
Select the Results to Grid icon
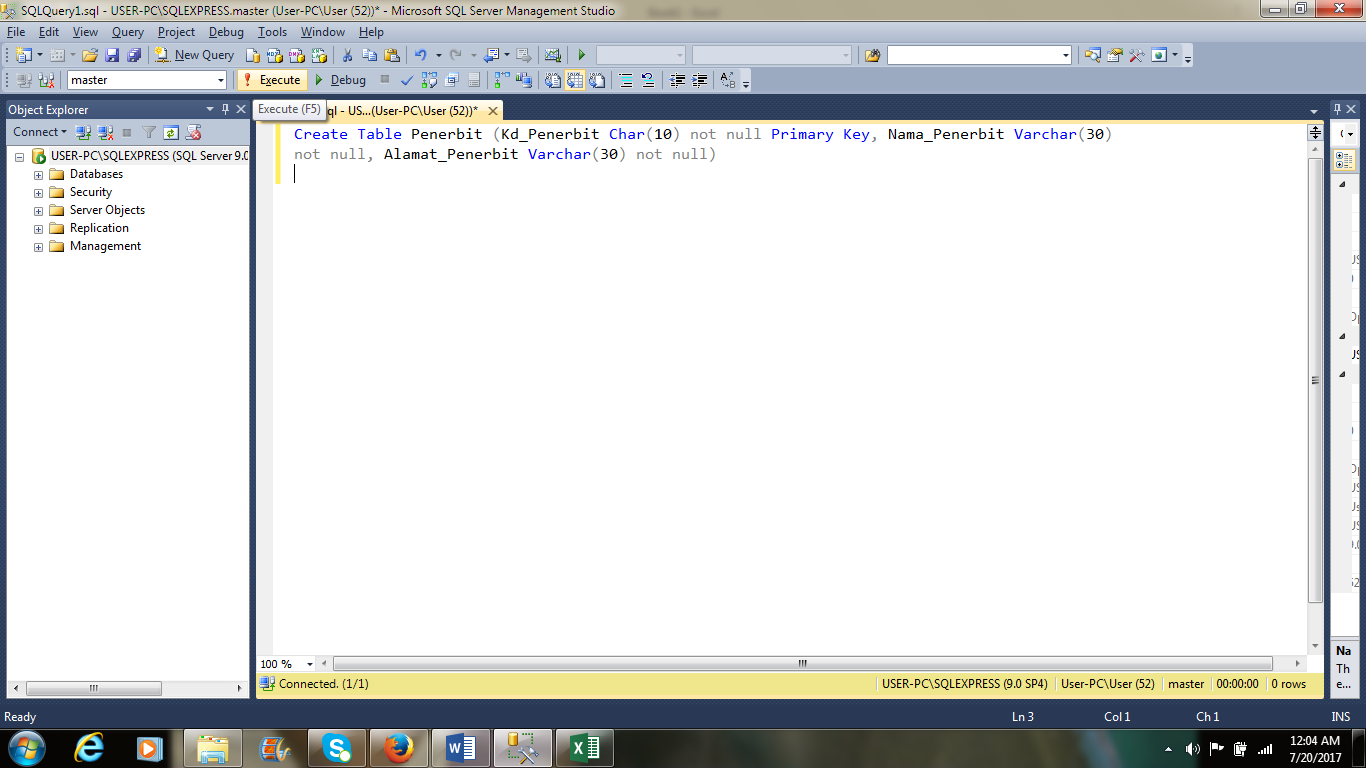pyautogui.click(x=577, y=80)
